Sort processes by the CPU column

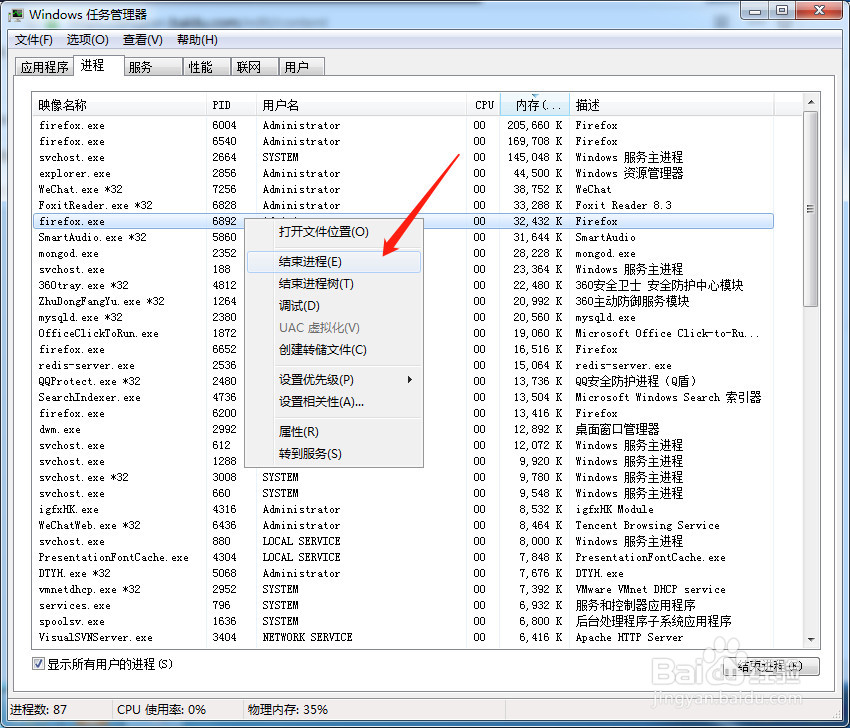point(484,104)
